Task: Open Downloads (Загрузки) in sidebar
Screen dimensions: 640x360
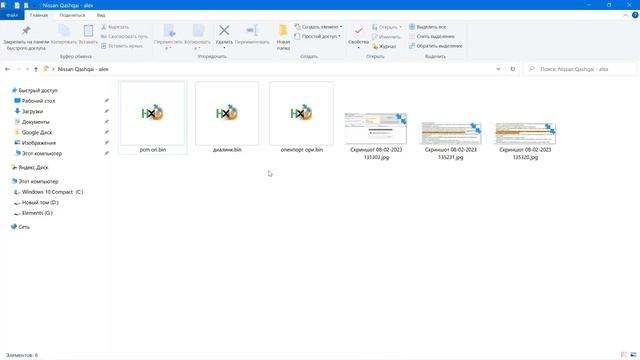Action: tap(29, 111)
